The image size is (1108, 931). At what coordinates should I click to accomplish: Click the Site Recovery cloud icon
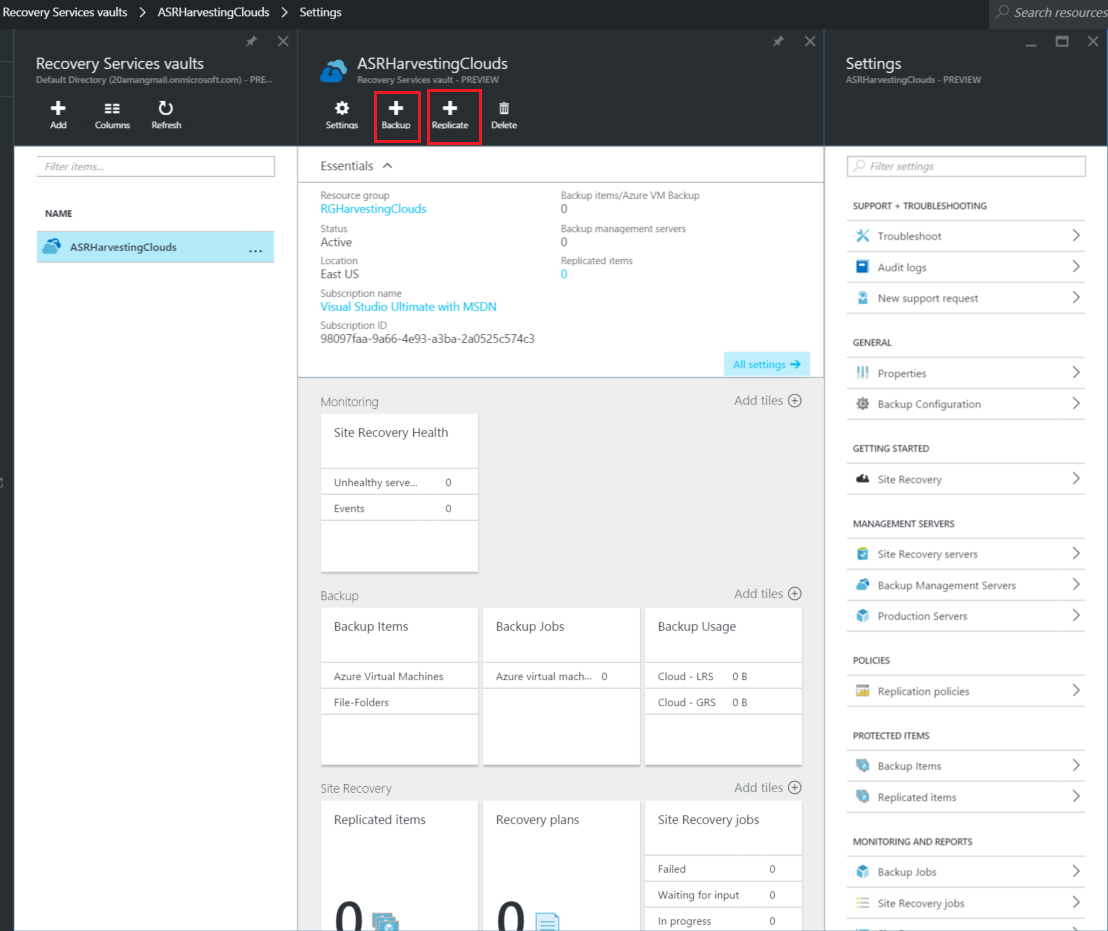tap(863, 479)
